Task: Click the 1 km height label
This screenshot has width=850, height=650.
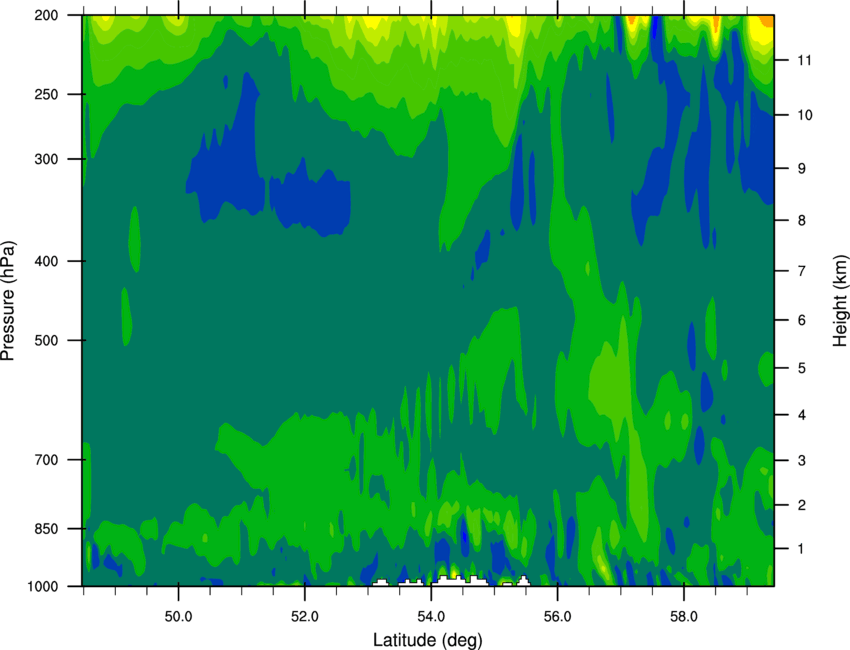Action: click(x=801, y=549)
